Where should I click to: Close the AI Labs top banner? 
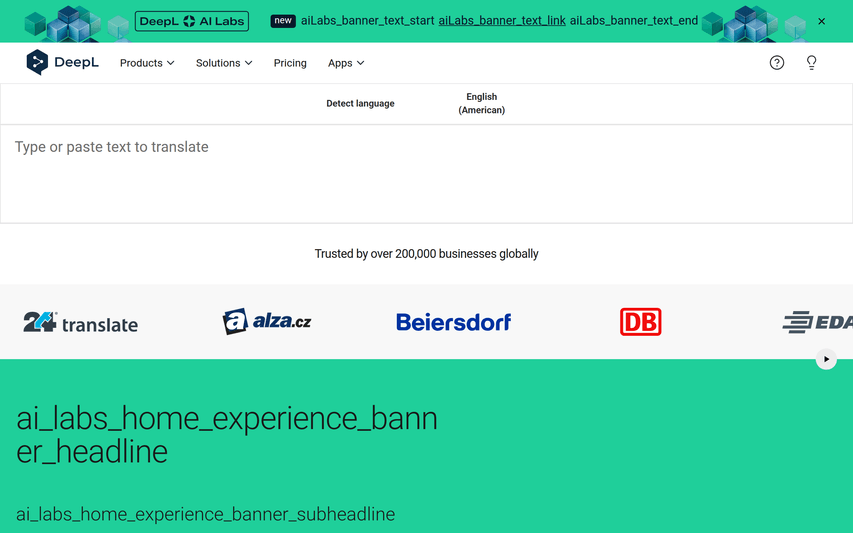pyautogui.click(x=822, y=21)
